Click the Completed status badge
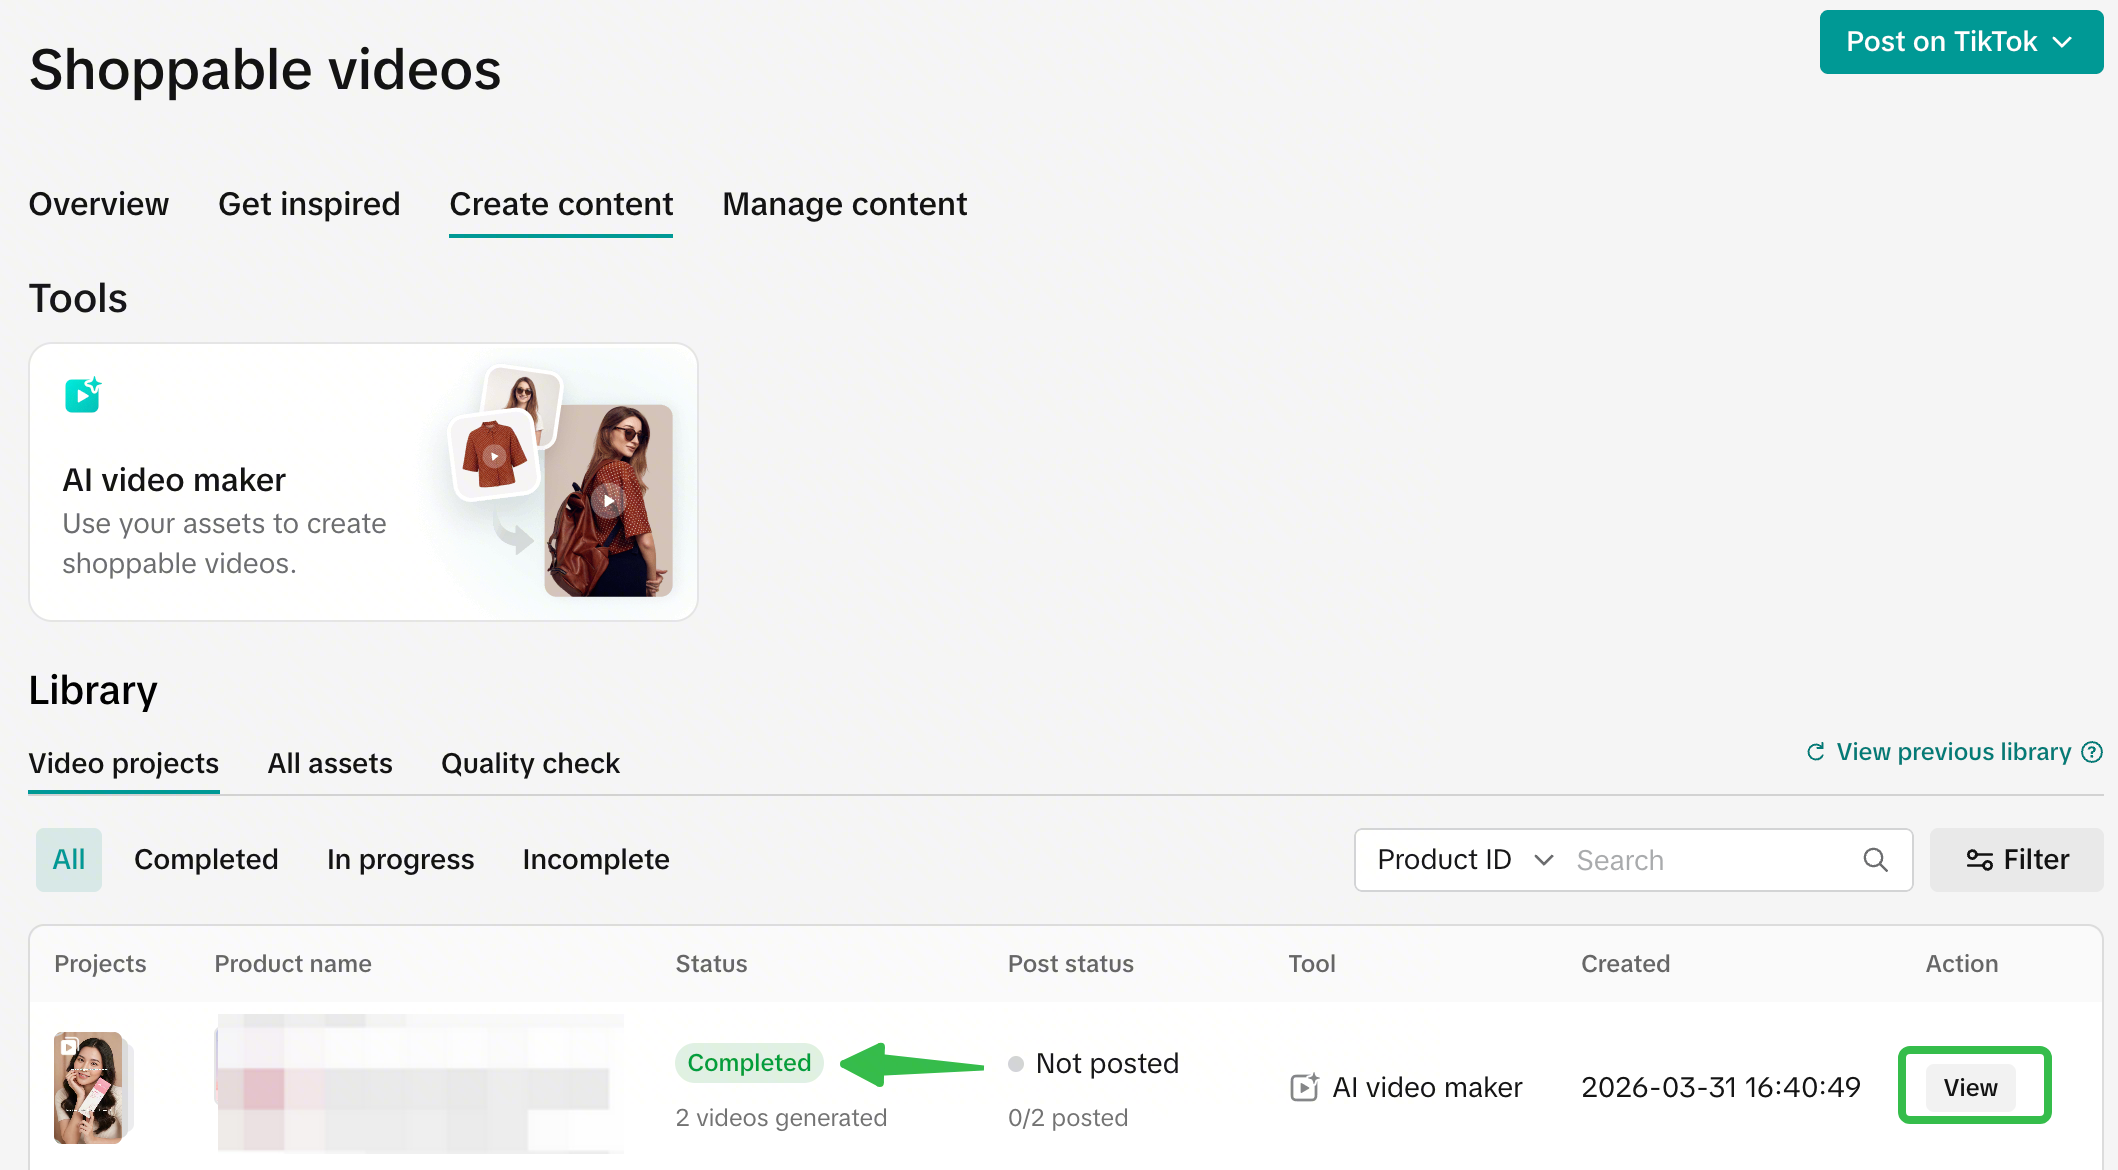The height and width of the screenshot is (1170, 2118). tap(749, 1063)
